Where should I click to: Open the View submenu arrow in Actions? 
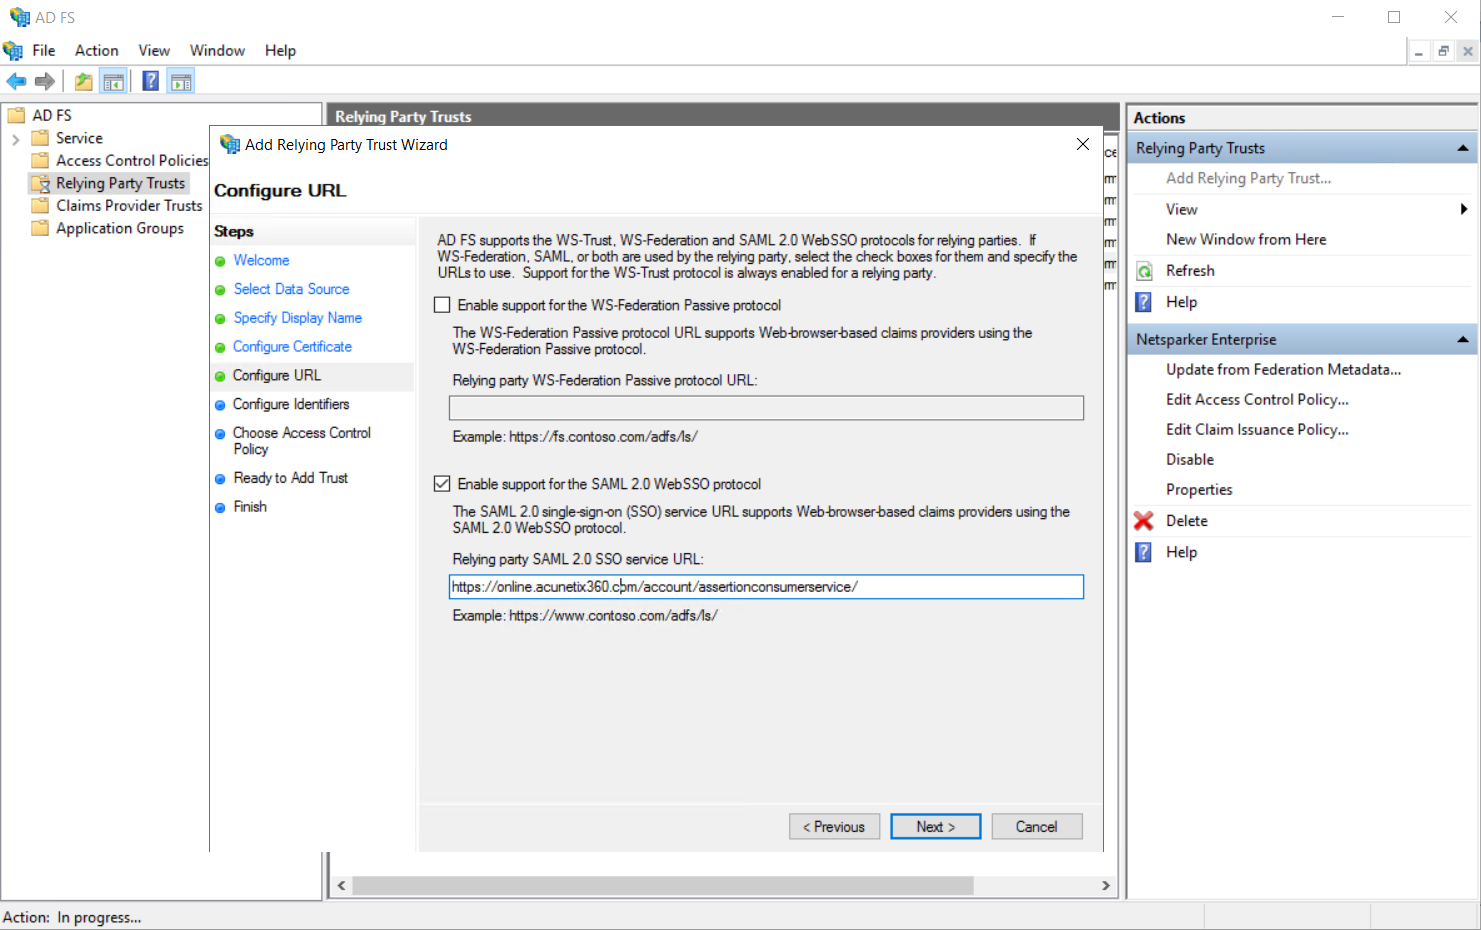[x=1464, y=209]
